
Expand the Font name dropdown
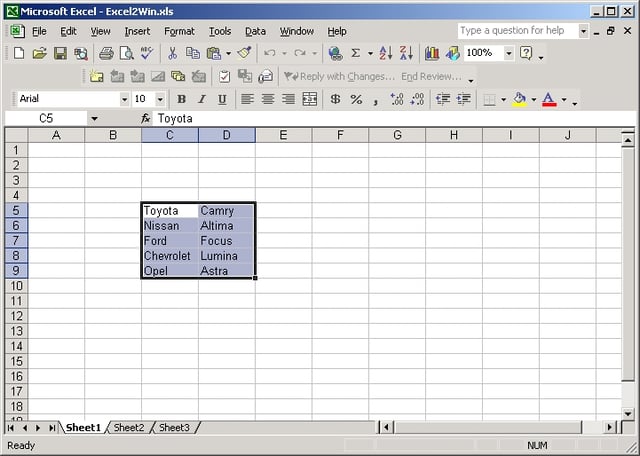point(124,99)
